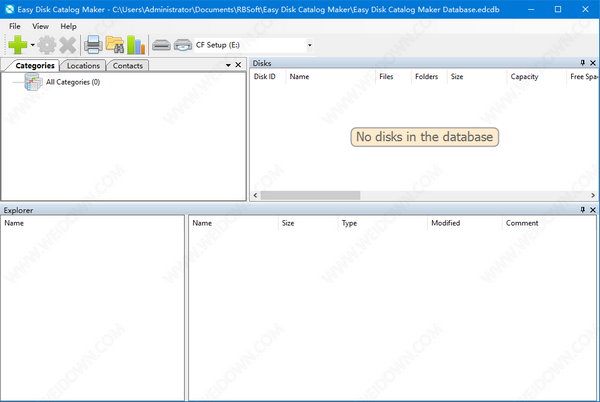Sort Explorer file list by Name
Screen dimensions: 600x402
coord(233,223)
